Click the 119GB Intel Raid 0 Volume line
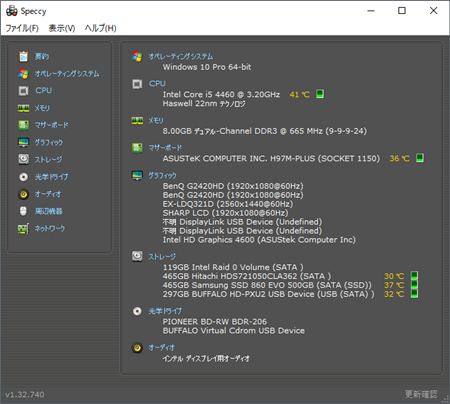Screen dimensions: 450x404 tap(233, 267)
